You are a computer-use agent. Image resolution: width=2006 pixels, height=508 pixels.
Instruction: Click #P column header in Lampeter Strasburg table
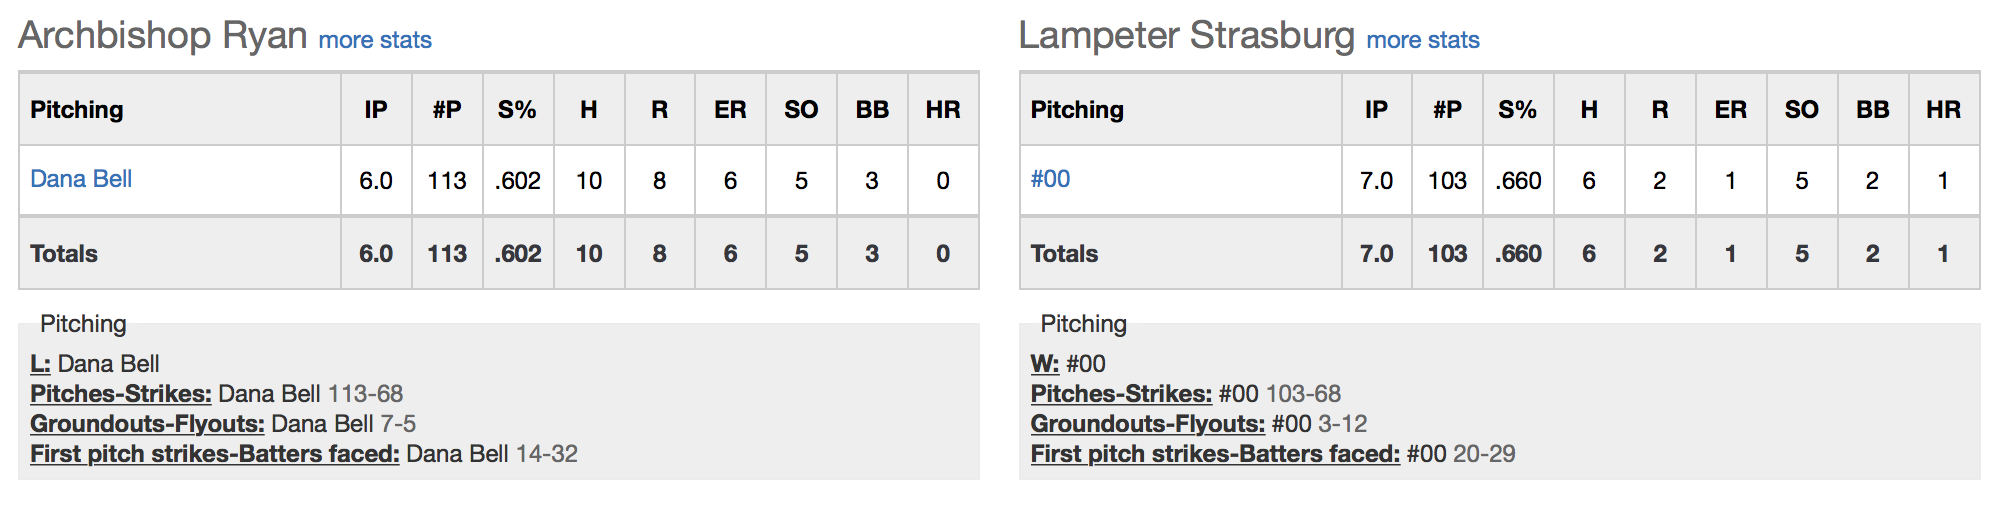tap(1447, 110)
